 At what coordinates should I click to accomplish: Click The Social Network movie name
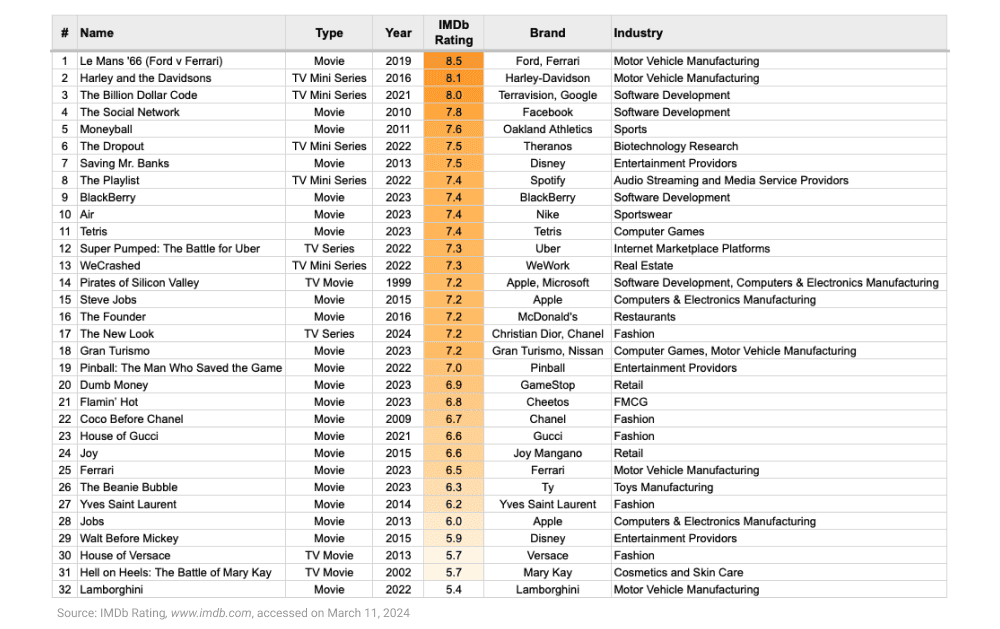[130, 112]
